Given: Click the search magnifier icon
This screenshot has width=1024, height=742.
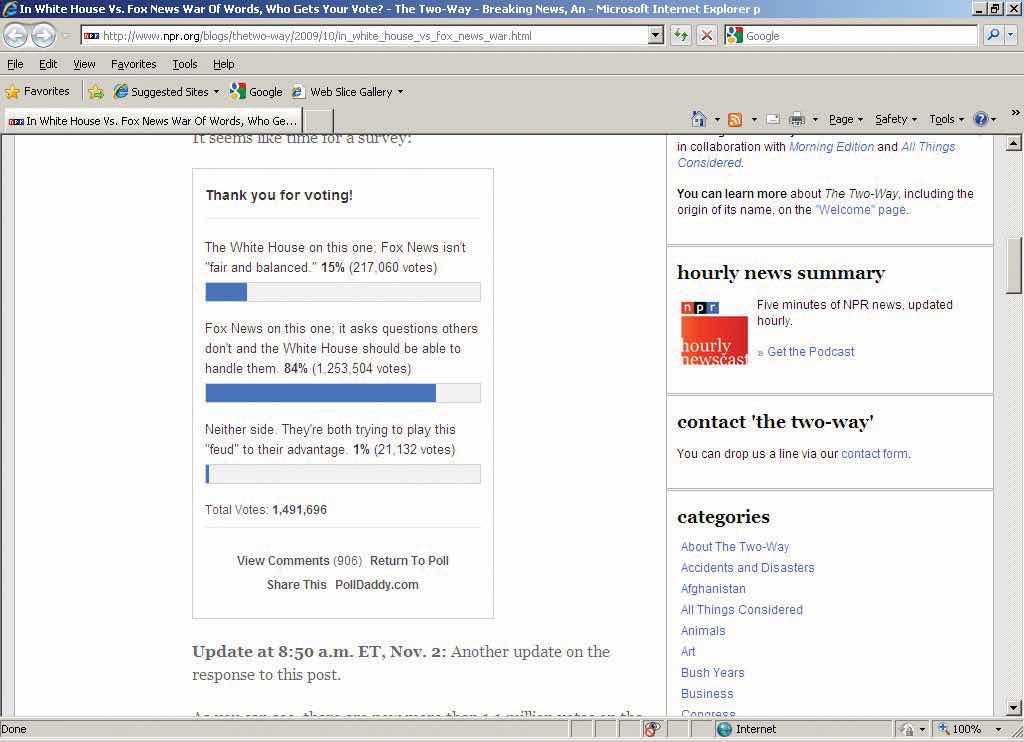Looking at the screenshot, I should (993, 35).
